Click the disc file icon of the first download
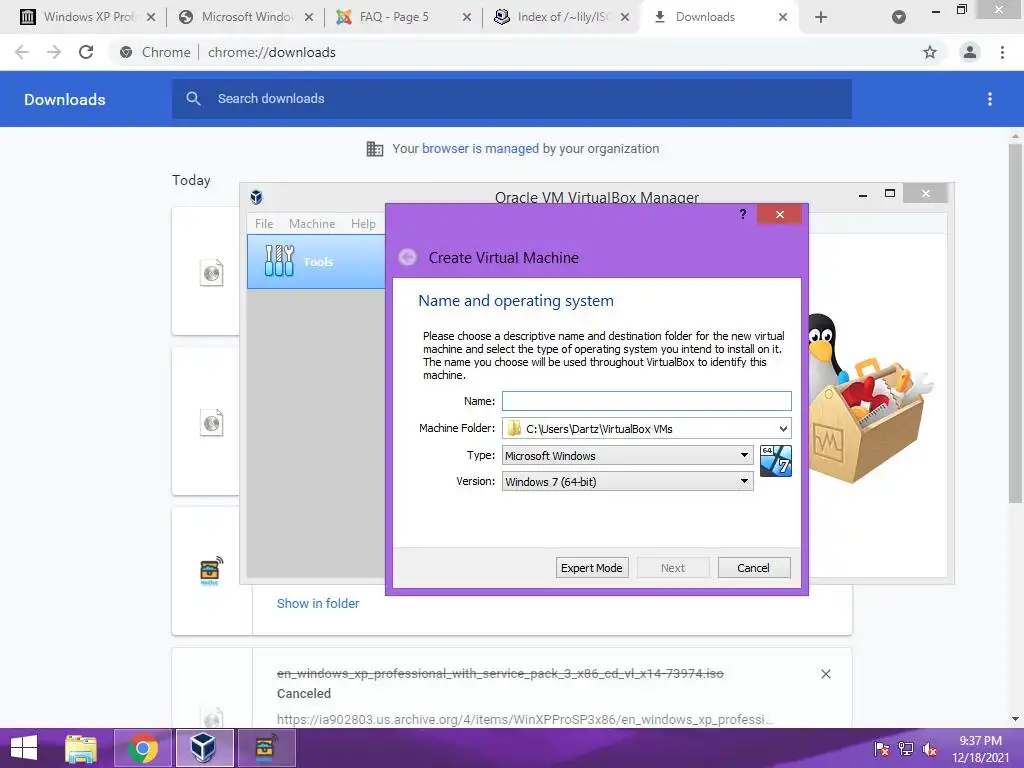Image resolution: width=1024 pixels, height=768 pixels. (212, 272)
